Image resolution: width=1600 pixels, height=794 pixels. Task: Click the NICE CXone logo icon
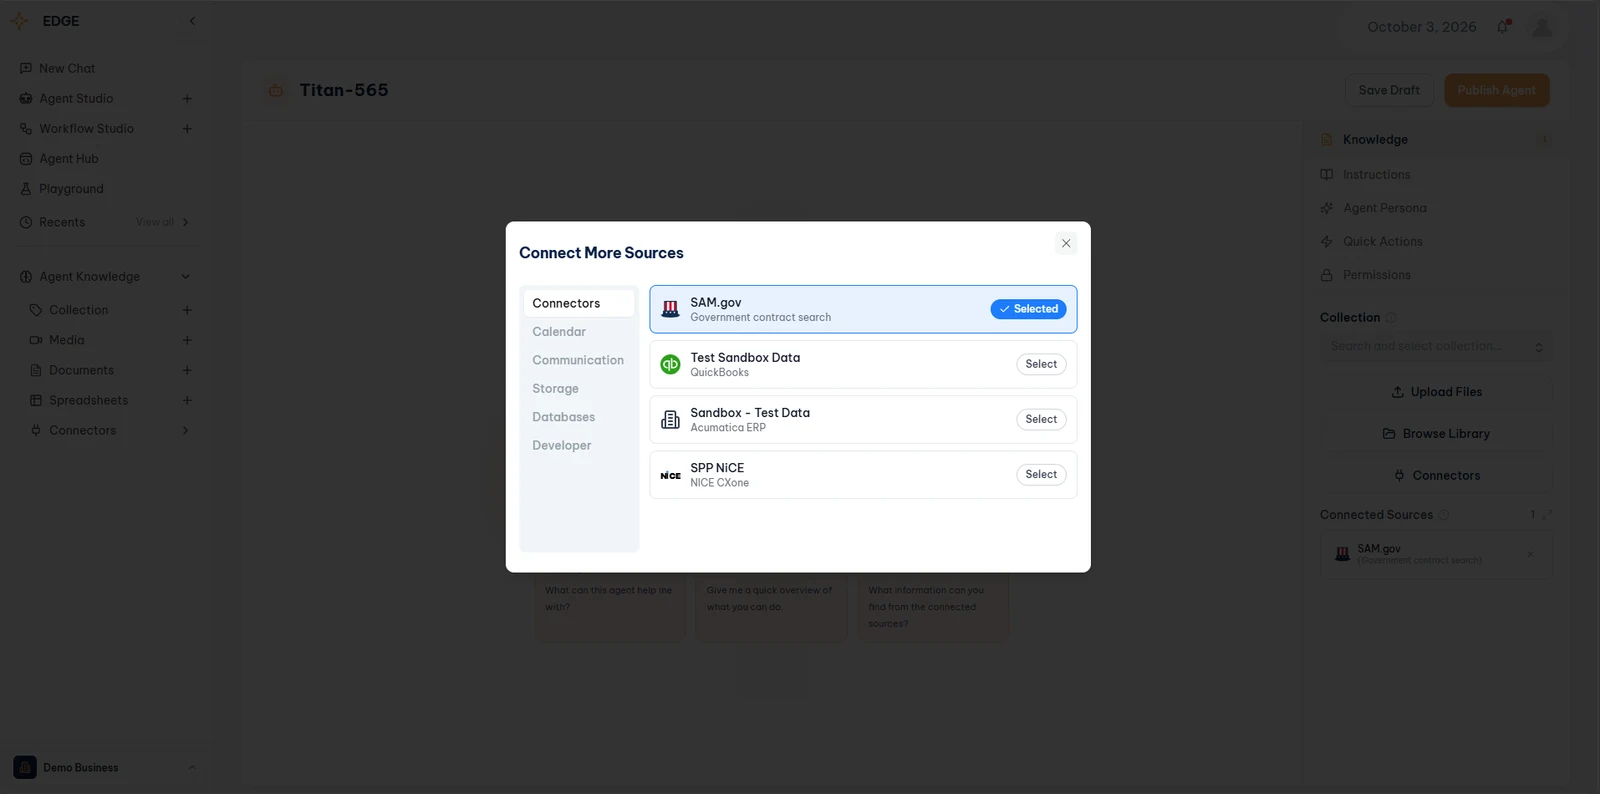coord(670,475)
